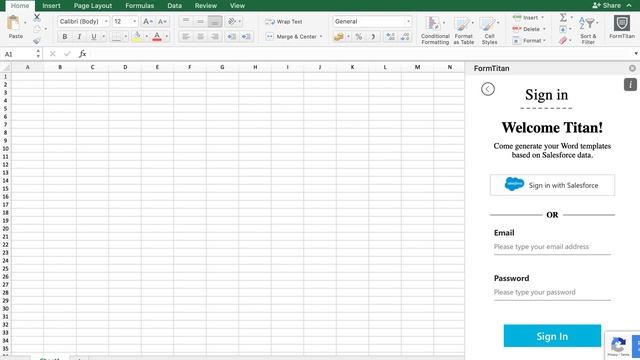Click the Email address field
This screenshot has height=360, width=640.
click(552, 247)
